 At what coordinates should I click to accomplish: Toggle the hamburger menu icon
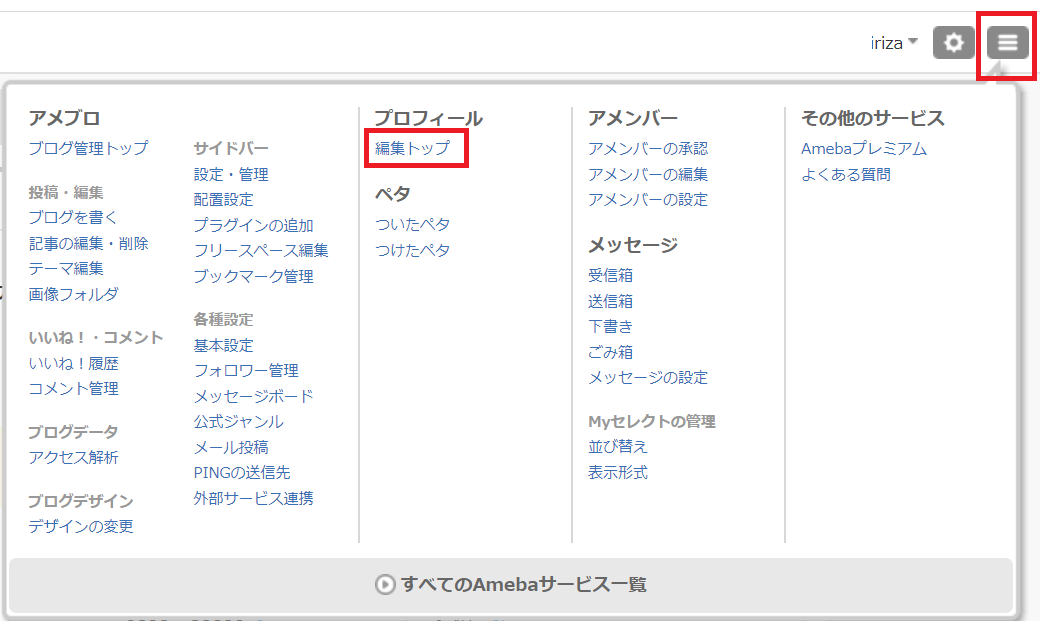pos(1008,42)
